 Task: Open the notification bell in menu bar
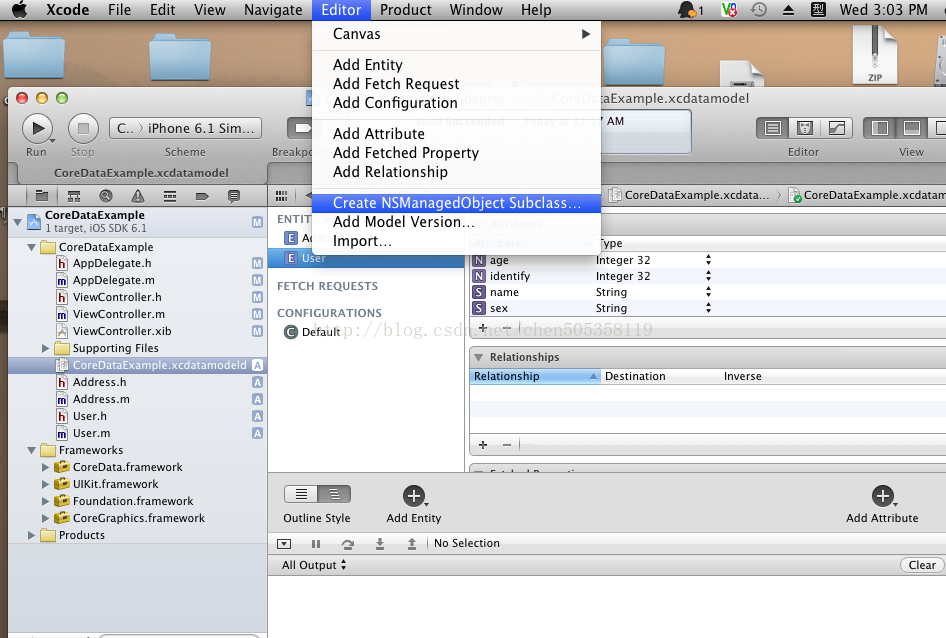(x=690, y=10)
